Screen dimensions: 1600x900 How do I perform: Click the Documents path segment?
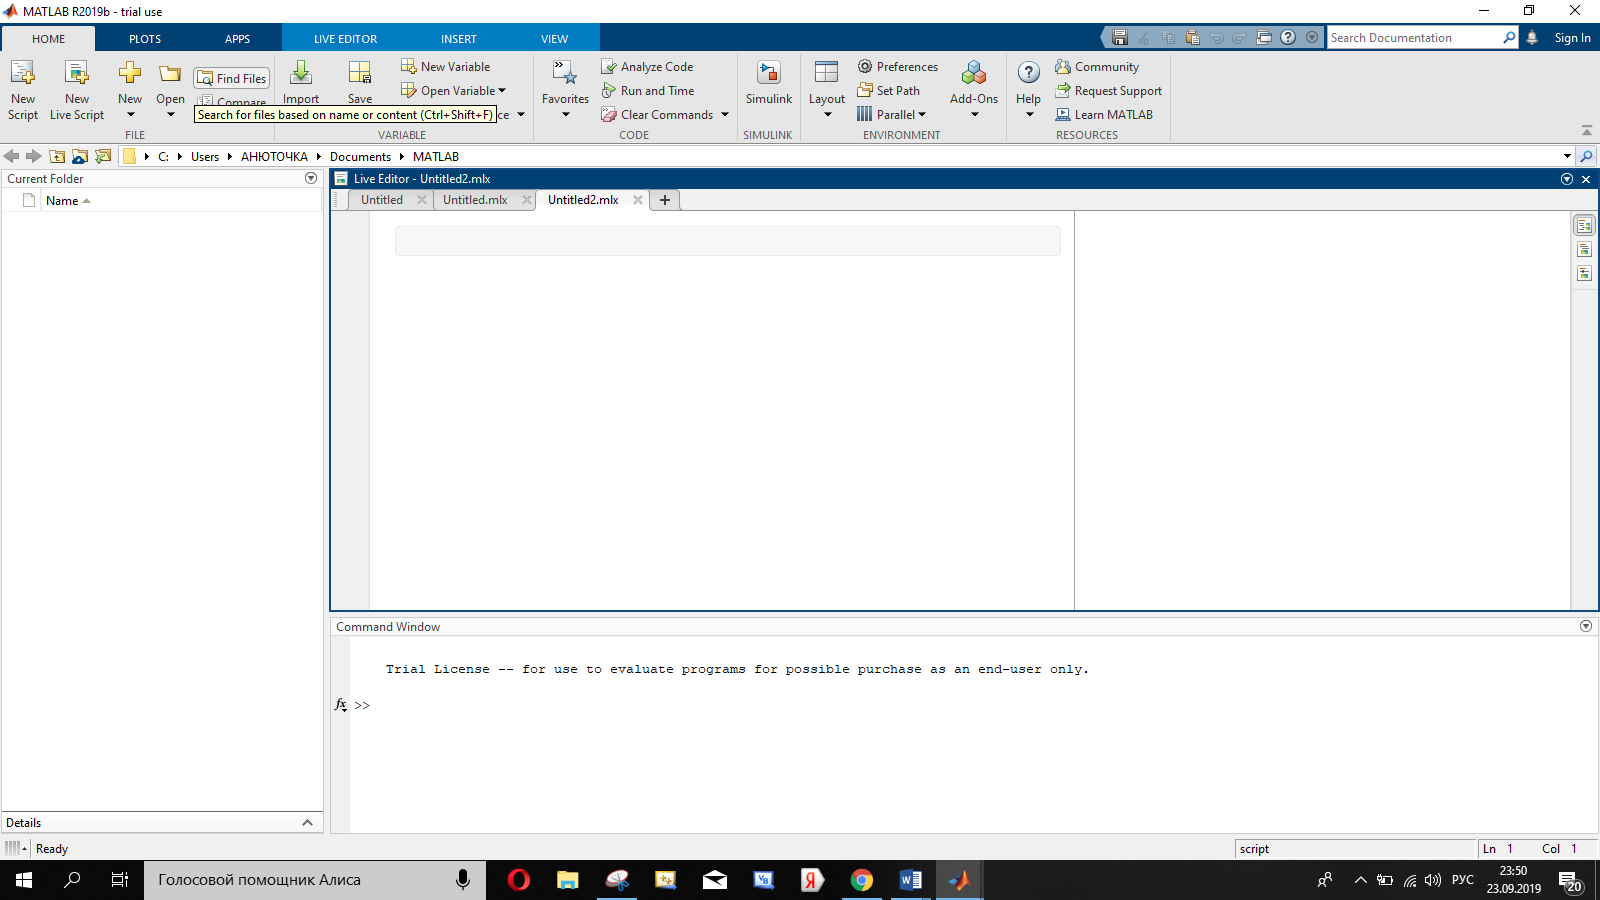click(x=360, y=157)
